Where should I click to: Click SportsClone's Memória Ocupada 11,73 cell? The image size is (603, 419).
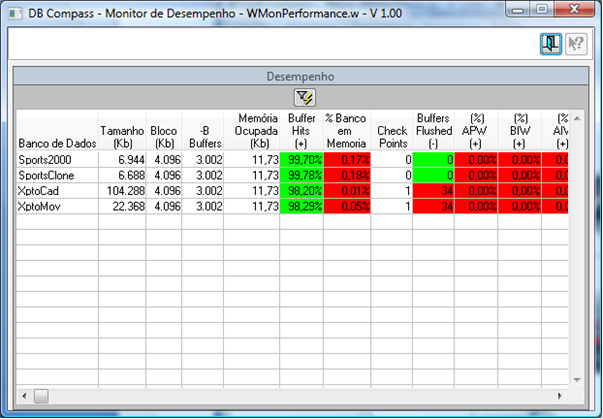(252, 175)
